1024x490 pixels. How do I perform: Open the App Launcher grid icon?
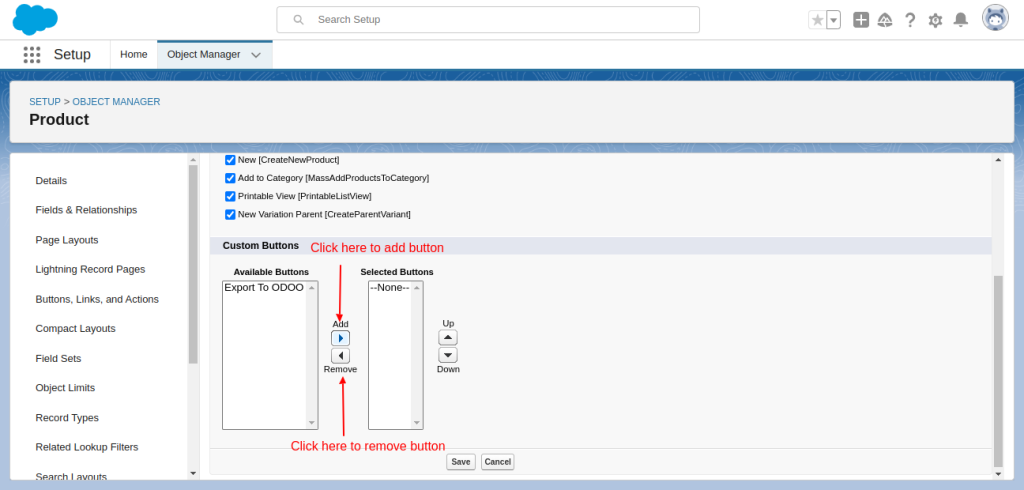point(31,55)
